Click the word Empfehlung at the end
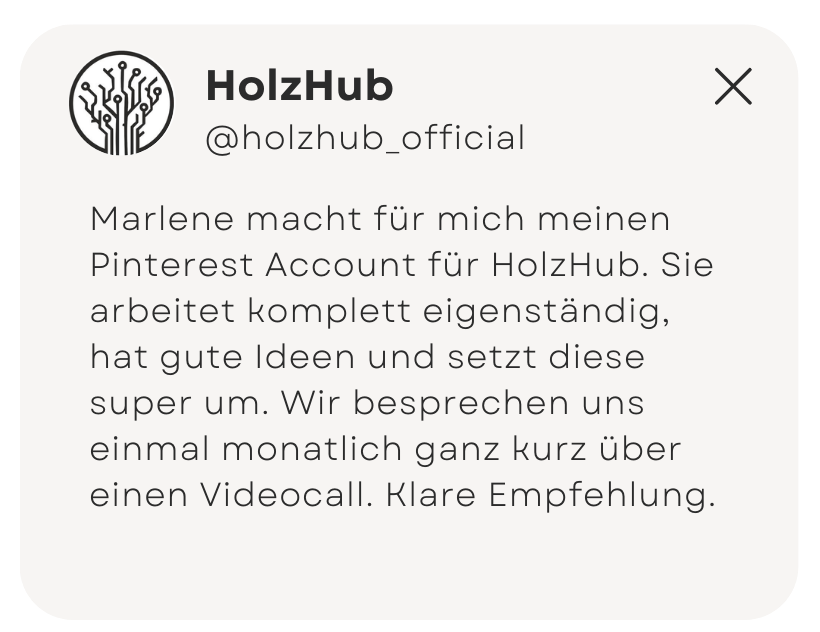 602,497
